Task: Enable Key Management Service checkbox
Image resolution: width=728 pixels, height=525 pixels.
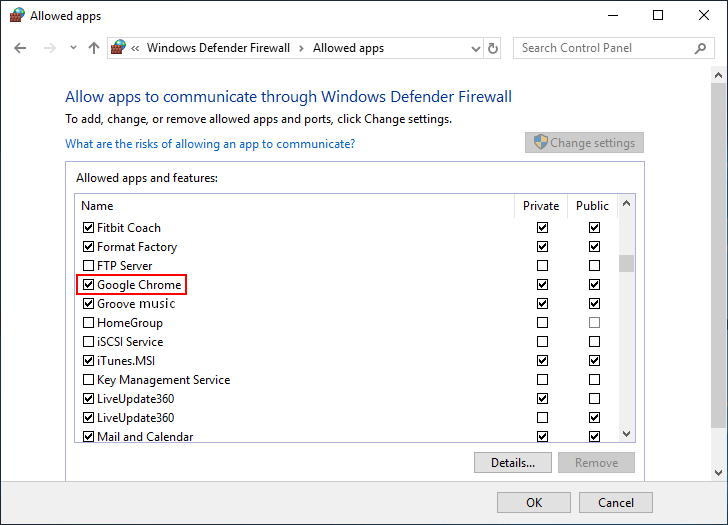Action: (x=88, y=380)
